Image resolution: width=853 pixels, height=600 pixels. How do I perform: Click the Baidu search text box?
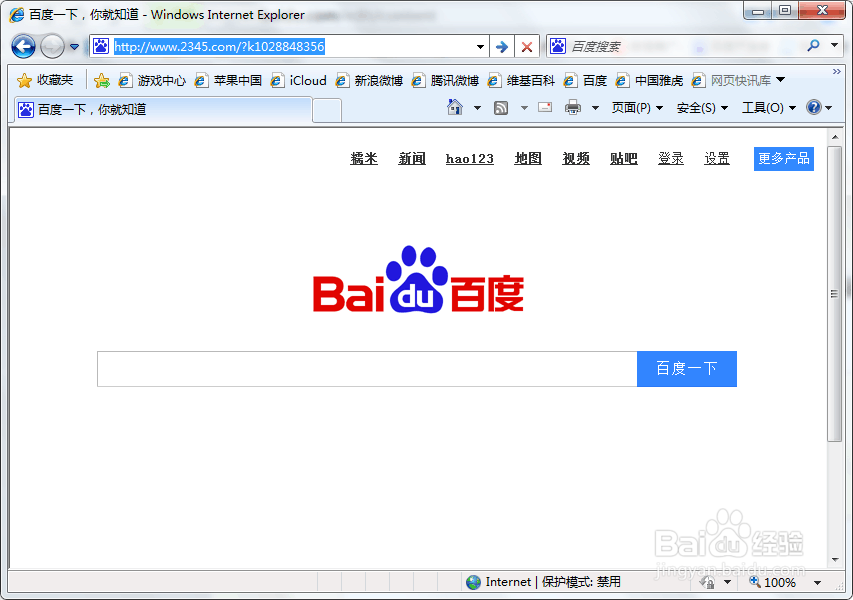367,369
